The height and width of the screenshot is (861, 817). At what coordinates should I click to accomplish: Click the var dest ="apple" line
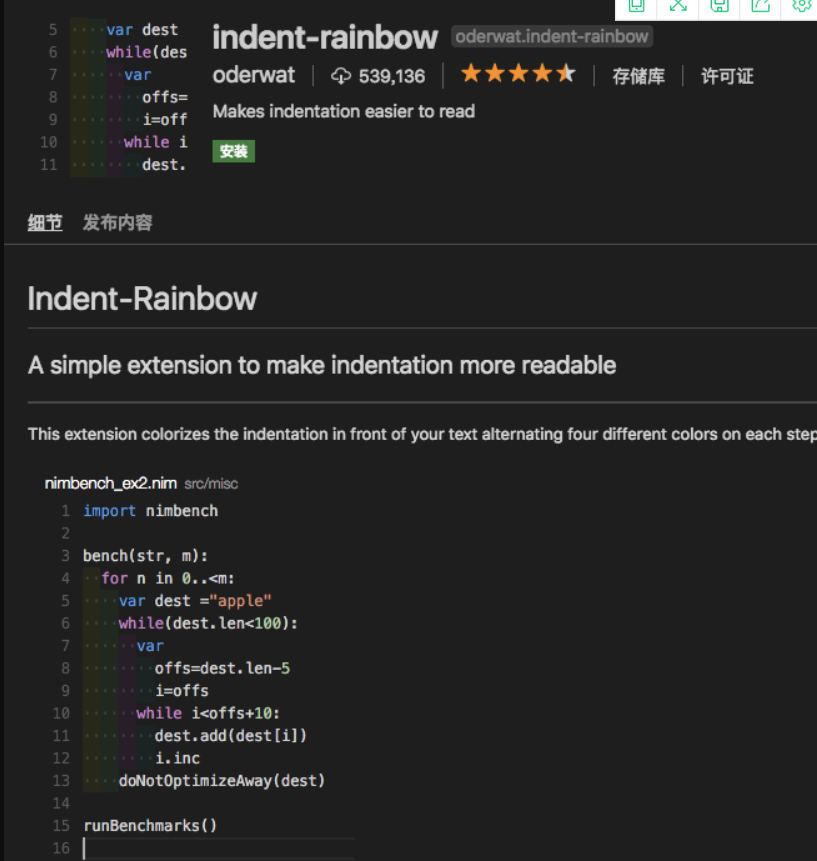(195, 601)
